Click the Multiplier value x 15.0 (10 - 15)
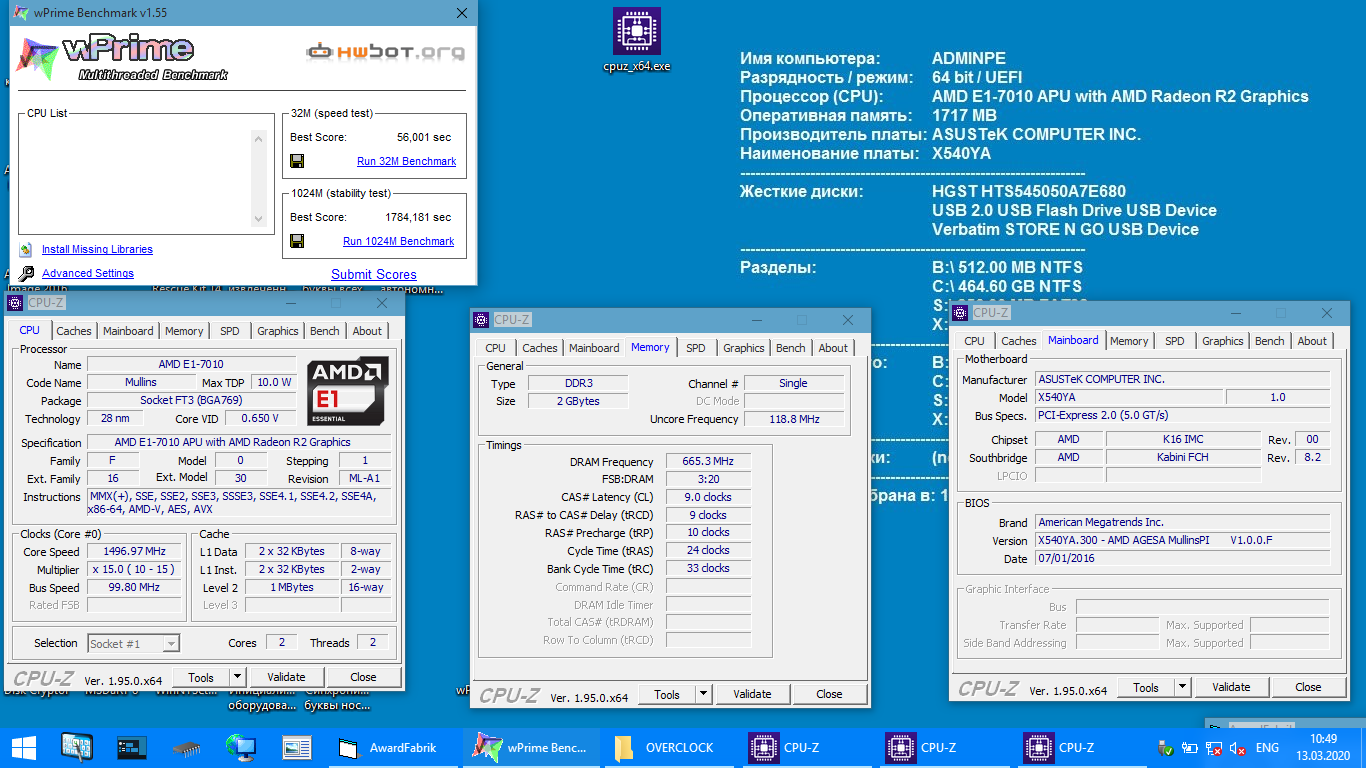The width and height of the screenshot is (1366, 768). click(135, 569)
